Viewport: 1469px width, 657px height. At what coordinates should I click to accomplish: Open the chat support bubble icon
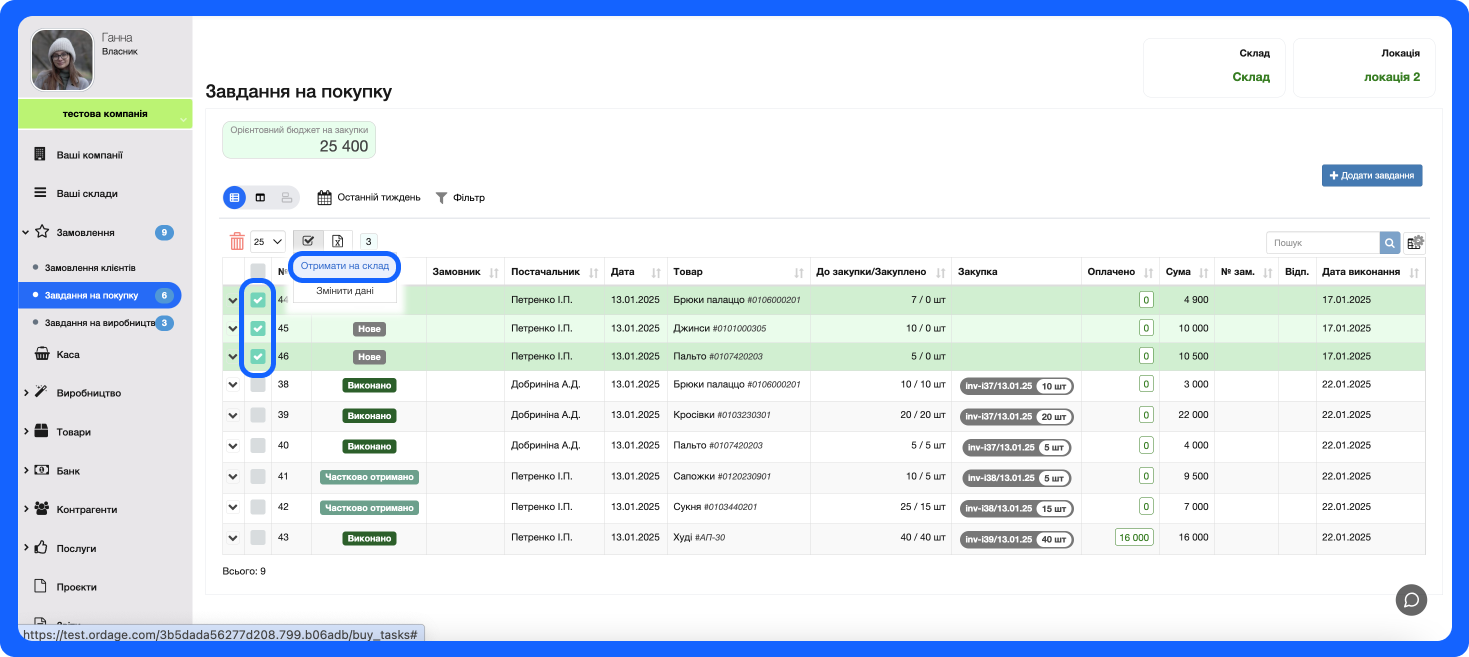tap(1411, 599)
